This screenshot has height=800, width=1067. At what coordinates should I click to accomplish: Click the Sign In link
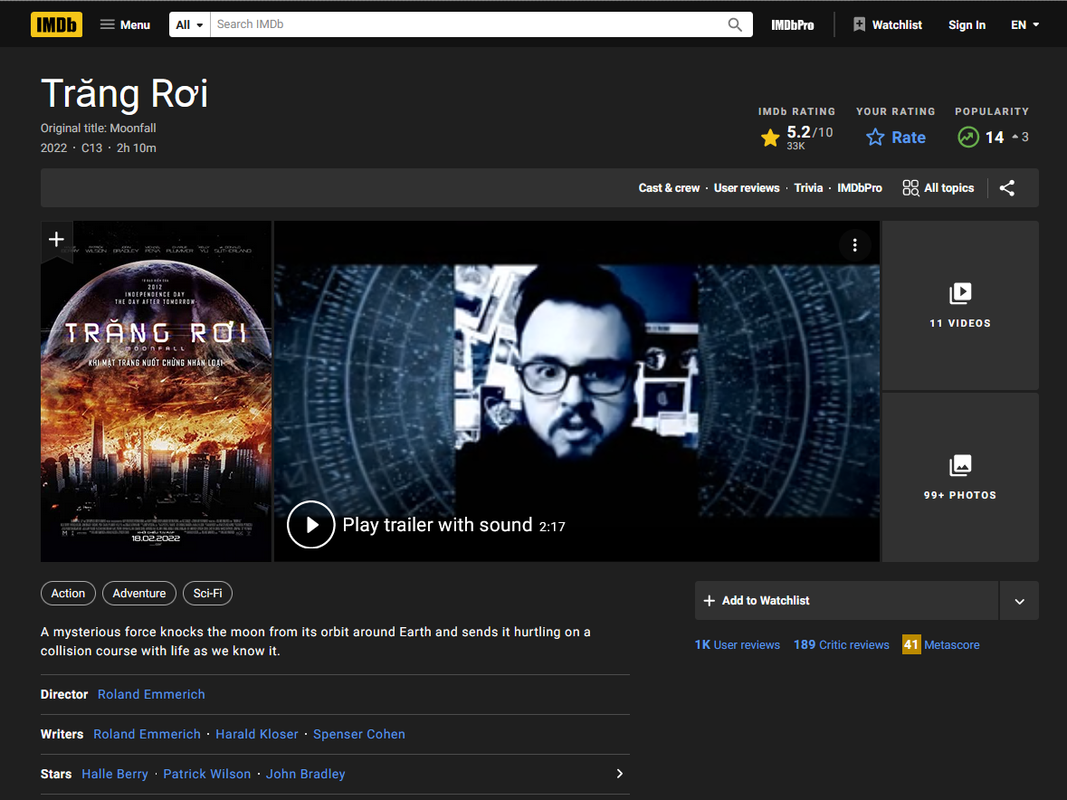click(x=967, y=25)
